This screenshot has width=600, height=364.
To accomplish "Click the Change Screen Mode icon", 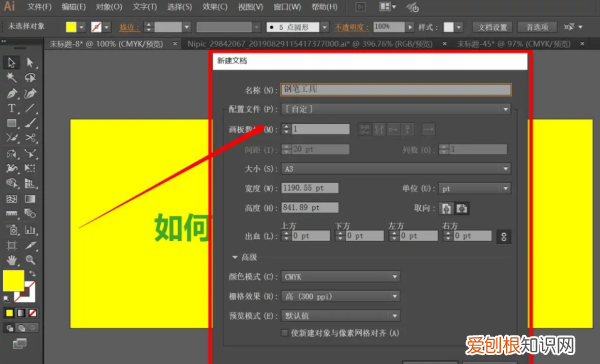I will coord(19,344).
